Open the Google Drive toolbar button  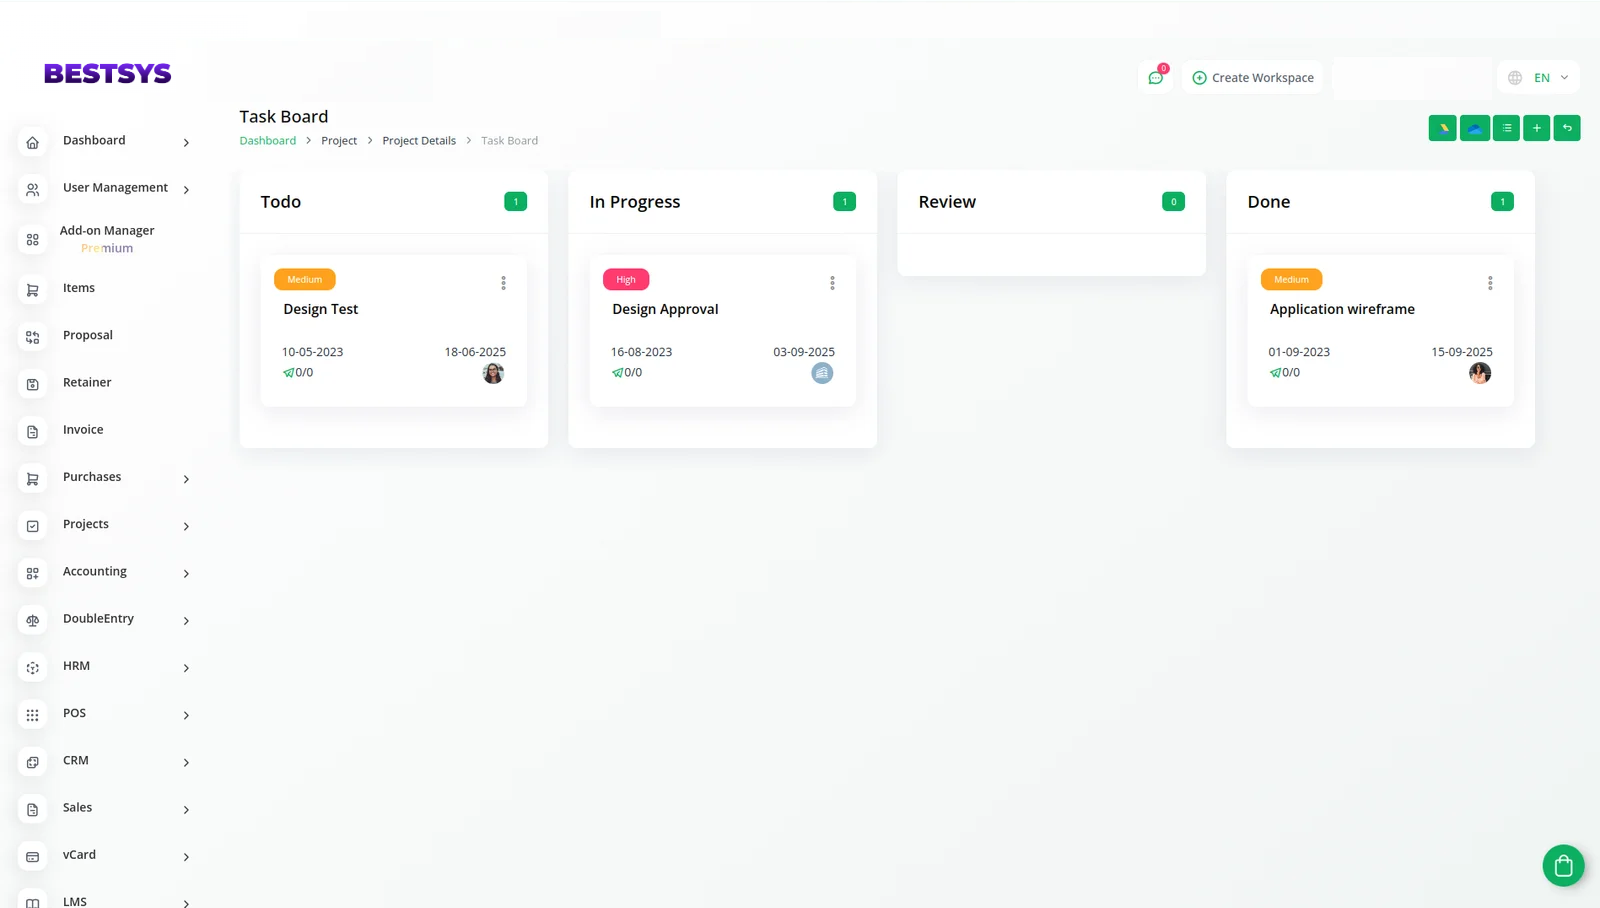1442,128
